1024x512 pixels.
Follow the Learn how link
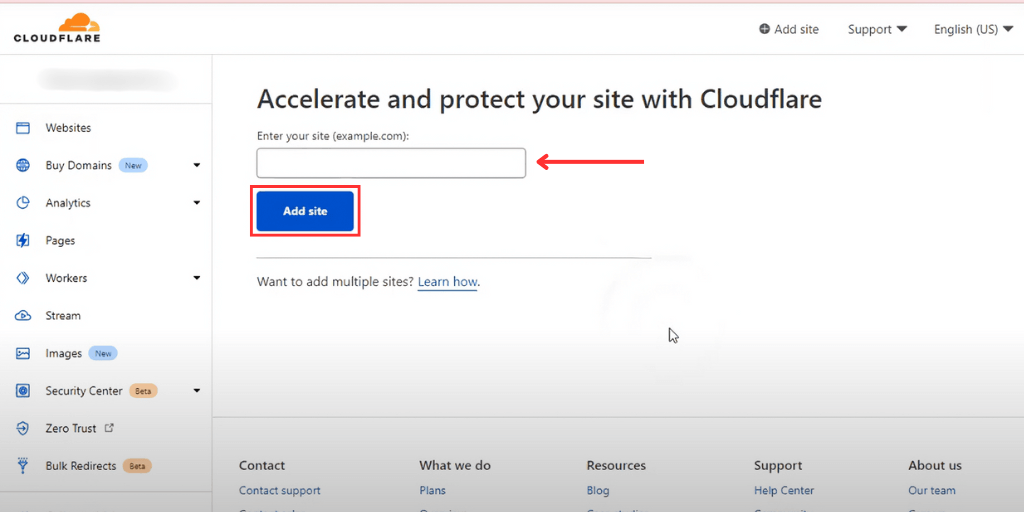pos(447,282)
